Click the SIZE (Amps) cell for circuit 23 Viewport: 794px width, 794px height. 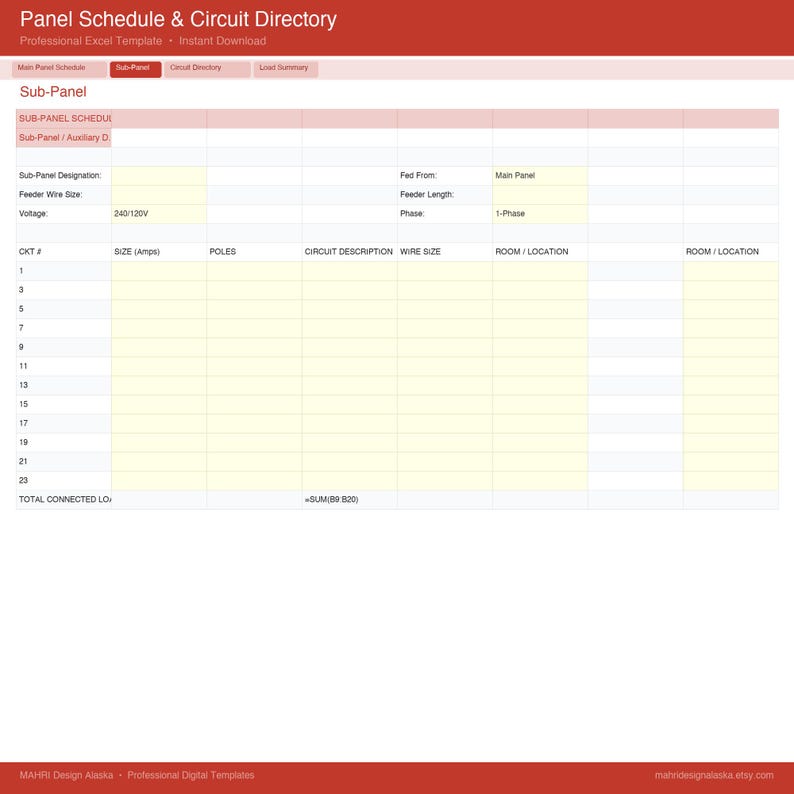tap(159, 481)
